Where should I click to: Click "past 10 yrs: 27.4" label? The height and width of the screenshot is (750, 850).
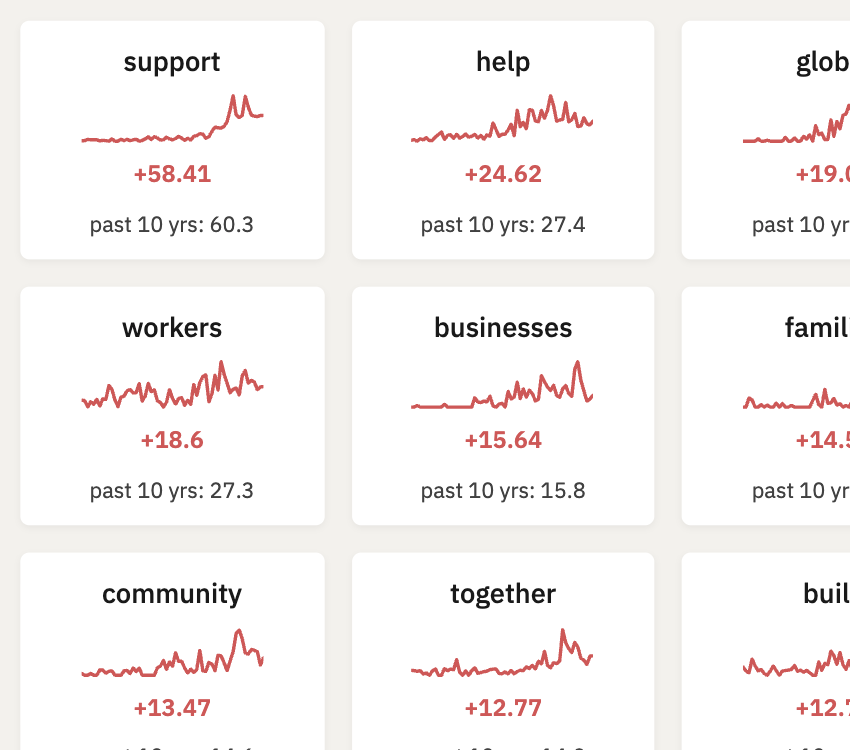(x=503, y=224)
